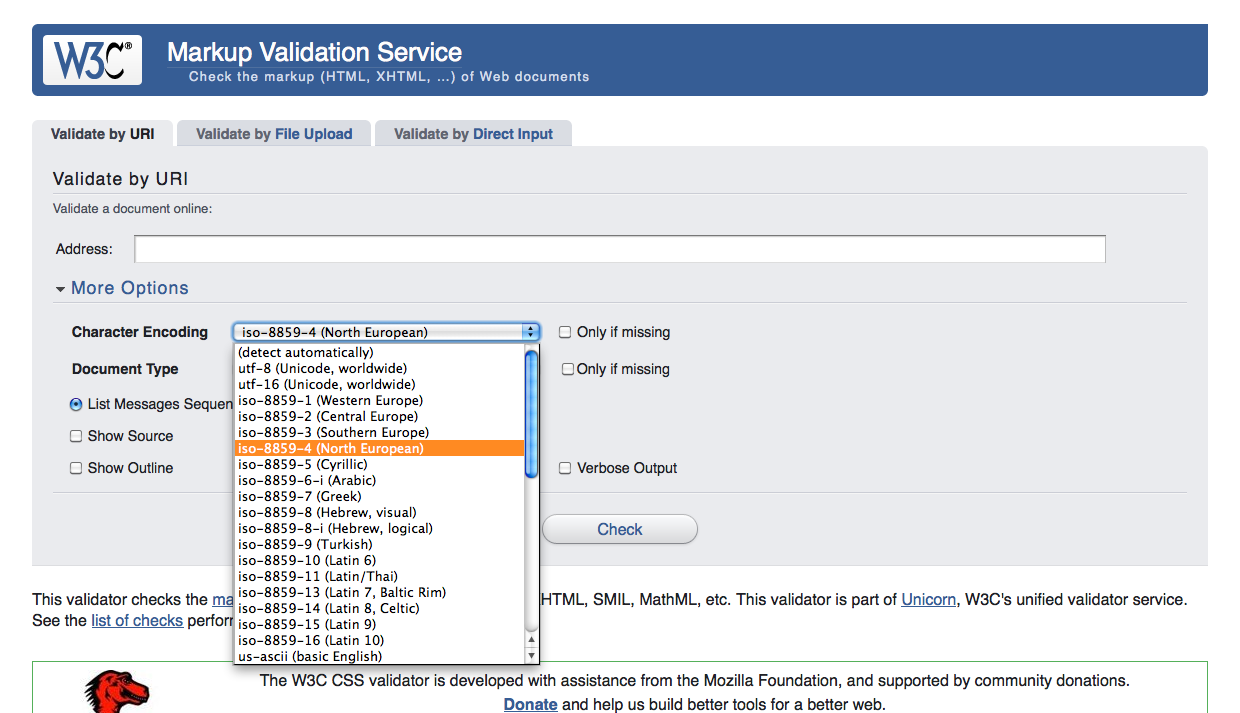The width and height of the screenshot is (1240, 713).
Task: Select iso-8859-10 (Latin 6) option
Action: (x=379, y=560)
